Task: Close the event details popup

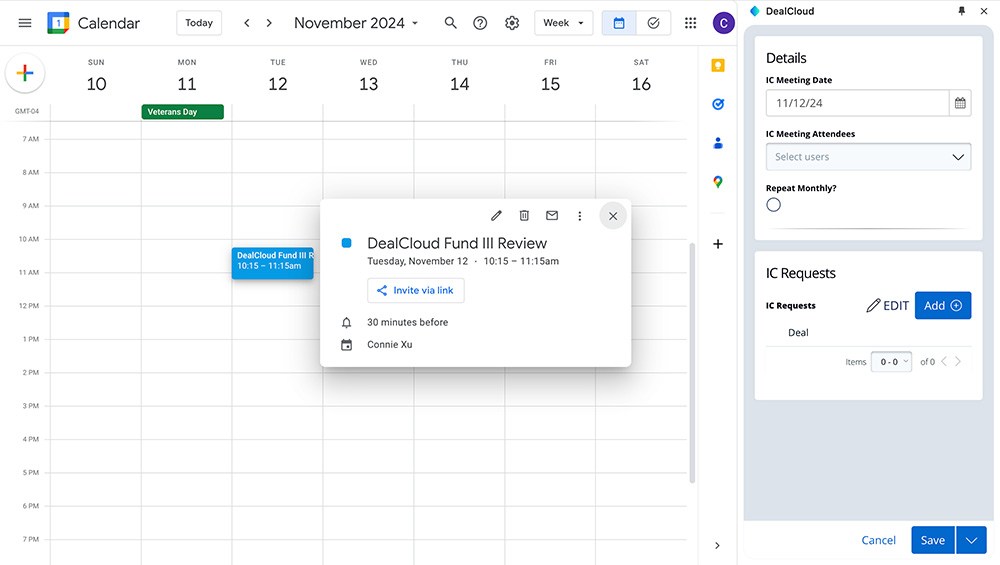Action: tap(613, 216)
